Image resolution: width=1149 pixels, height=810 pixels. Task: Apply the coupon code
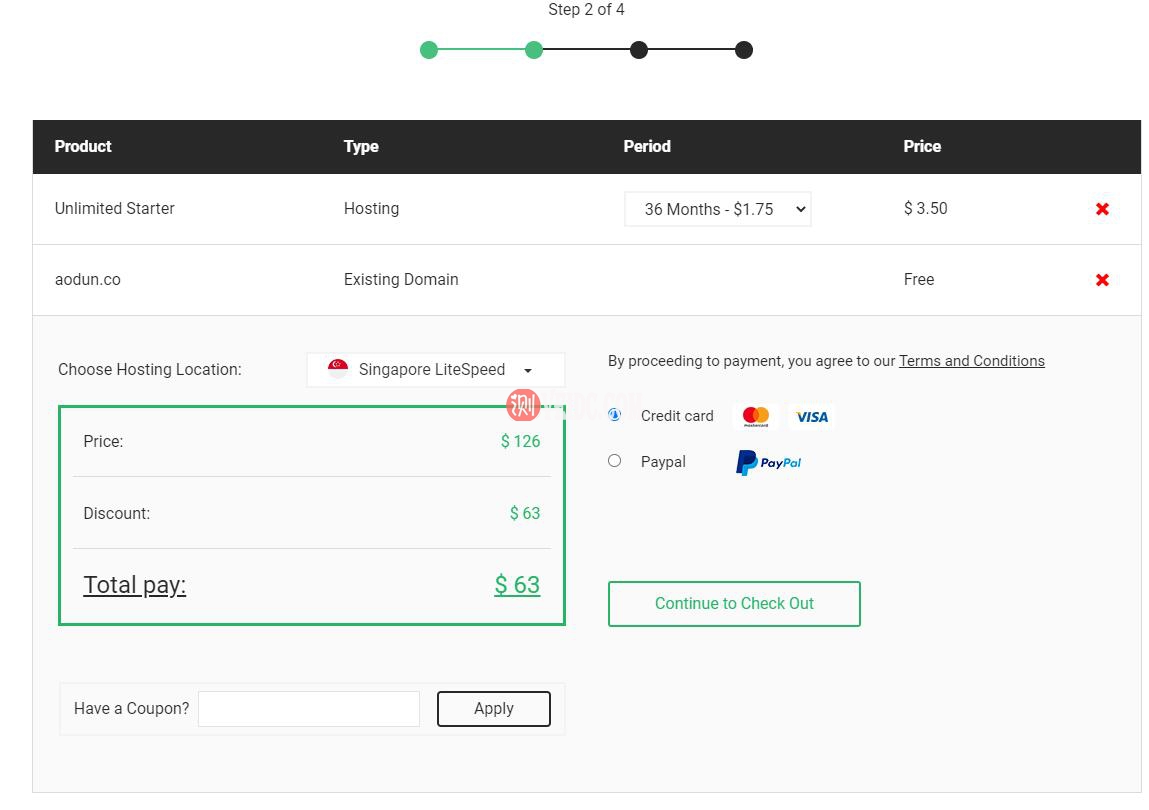493,708
